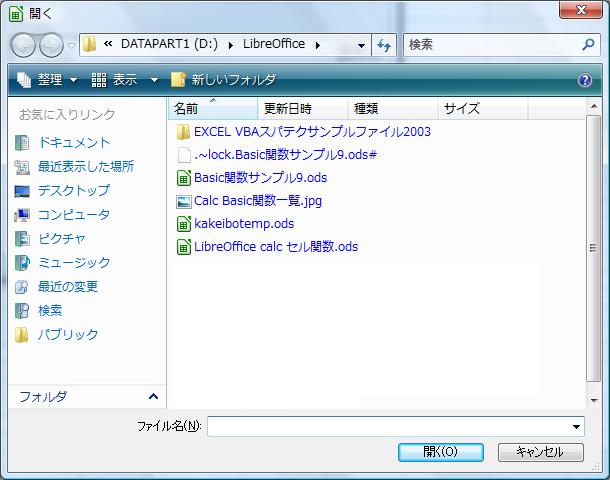Create folder with 新しいフォルダ button
Viewport: 610px width, 480px height.
(224, 80)
